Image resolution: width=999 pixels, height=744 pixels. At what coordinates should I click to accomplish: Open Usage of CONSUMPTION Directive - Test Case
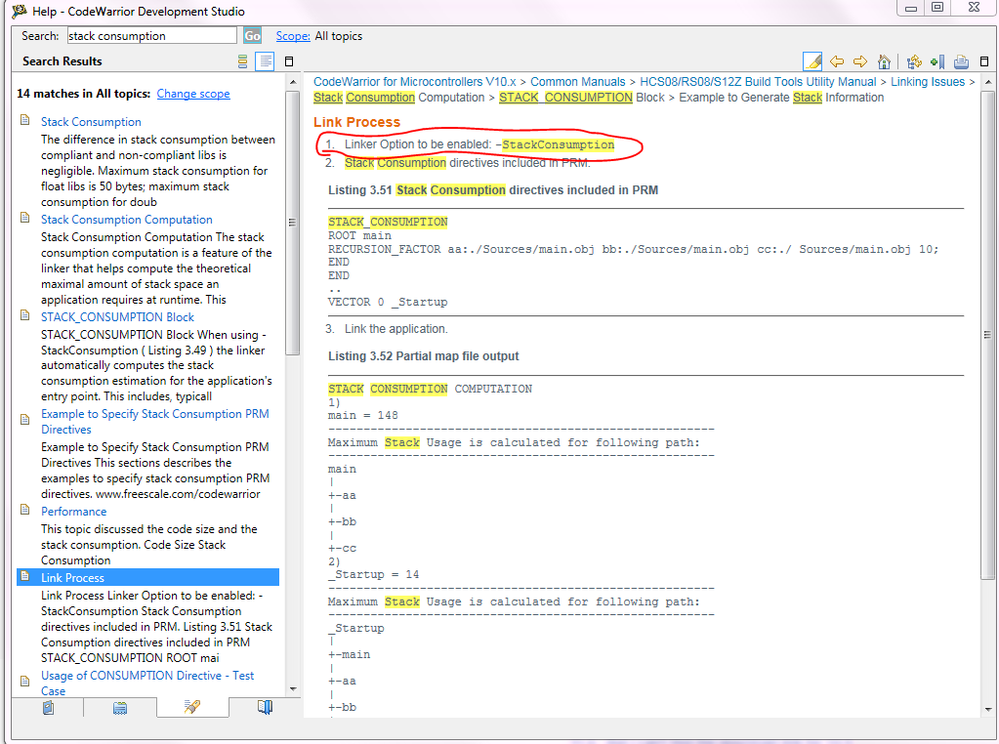click(x=147, y=683)
